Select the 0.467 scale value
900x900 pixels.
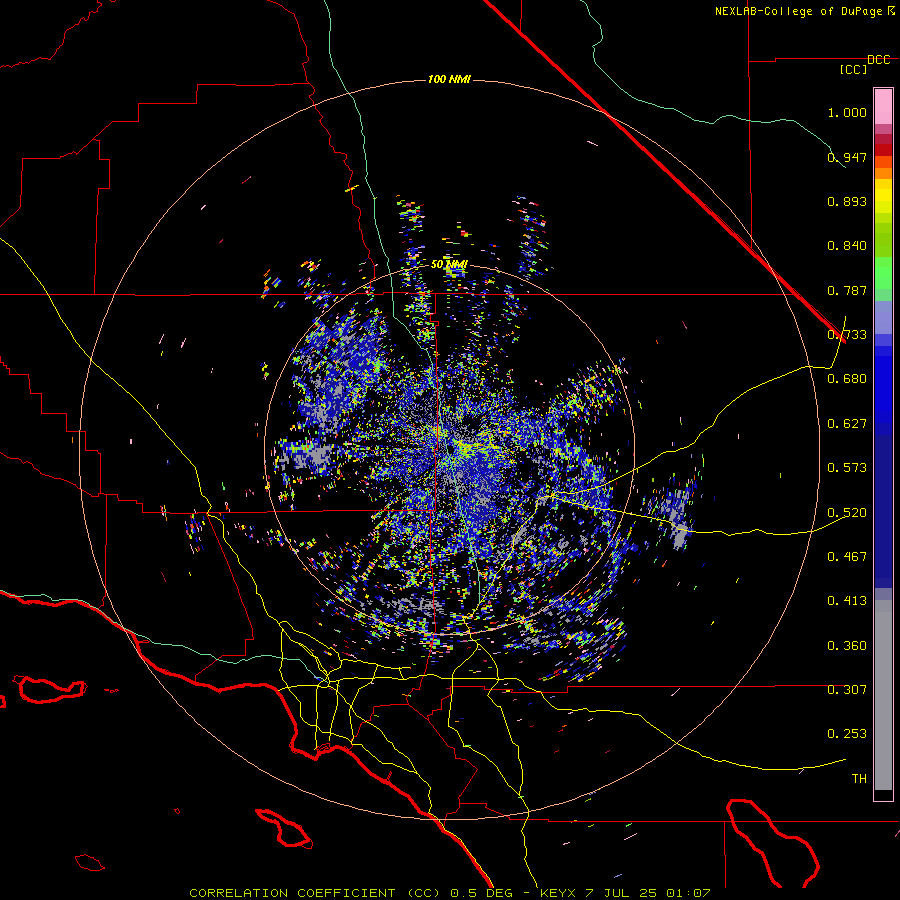pos(847,557)
